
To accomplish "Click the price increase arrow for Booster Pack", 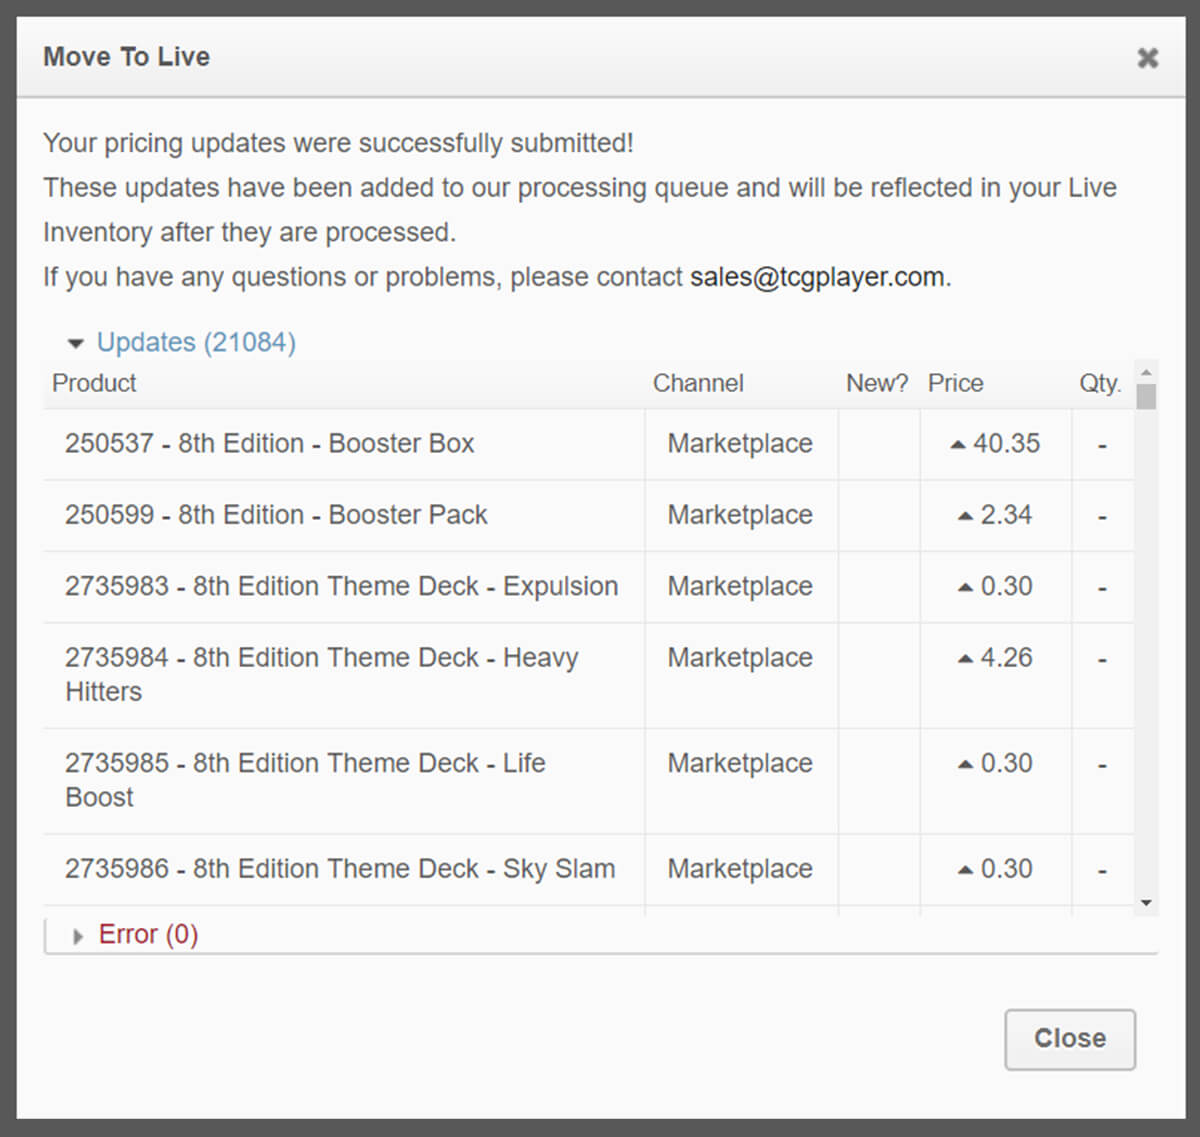I will click(x=964, y=515).
